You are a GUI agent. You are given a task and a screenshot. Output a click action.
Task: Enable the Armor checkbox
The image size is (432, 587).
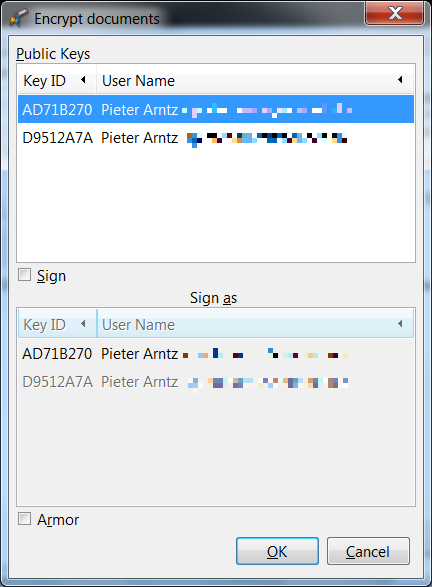tap(25, 519)
